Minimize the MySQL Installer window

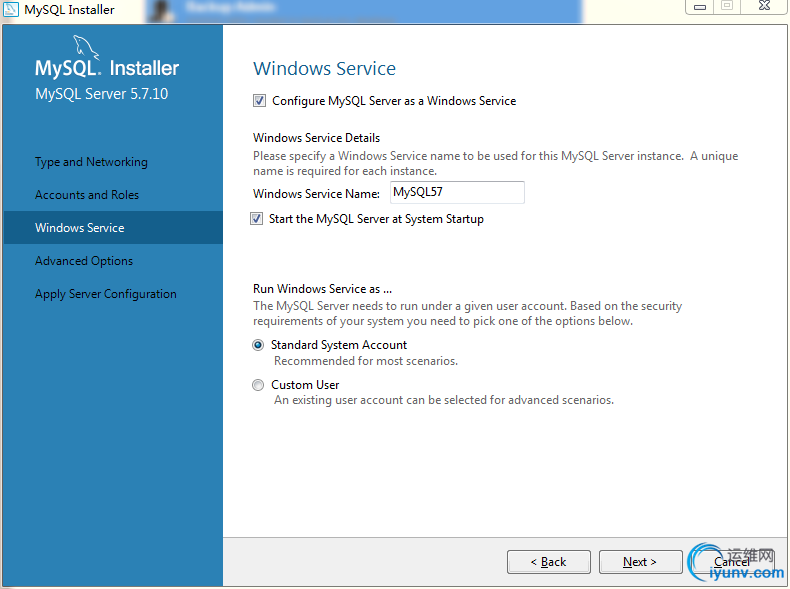click(x=699, y=7)
